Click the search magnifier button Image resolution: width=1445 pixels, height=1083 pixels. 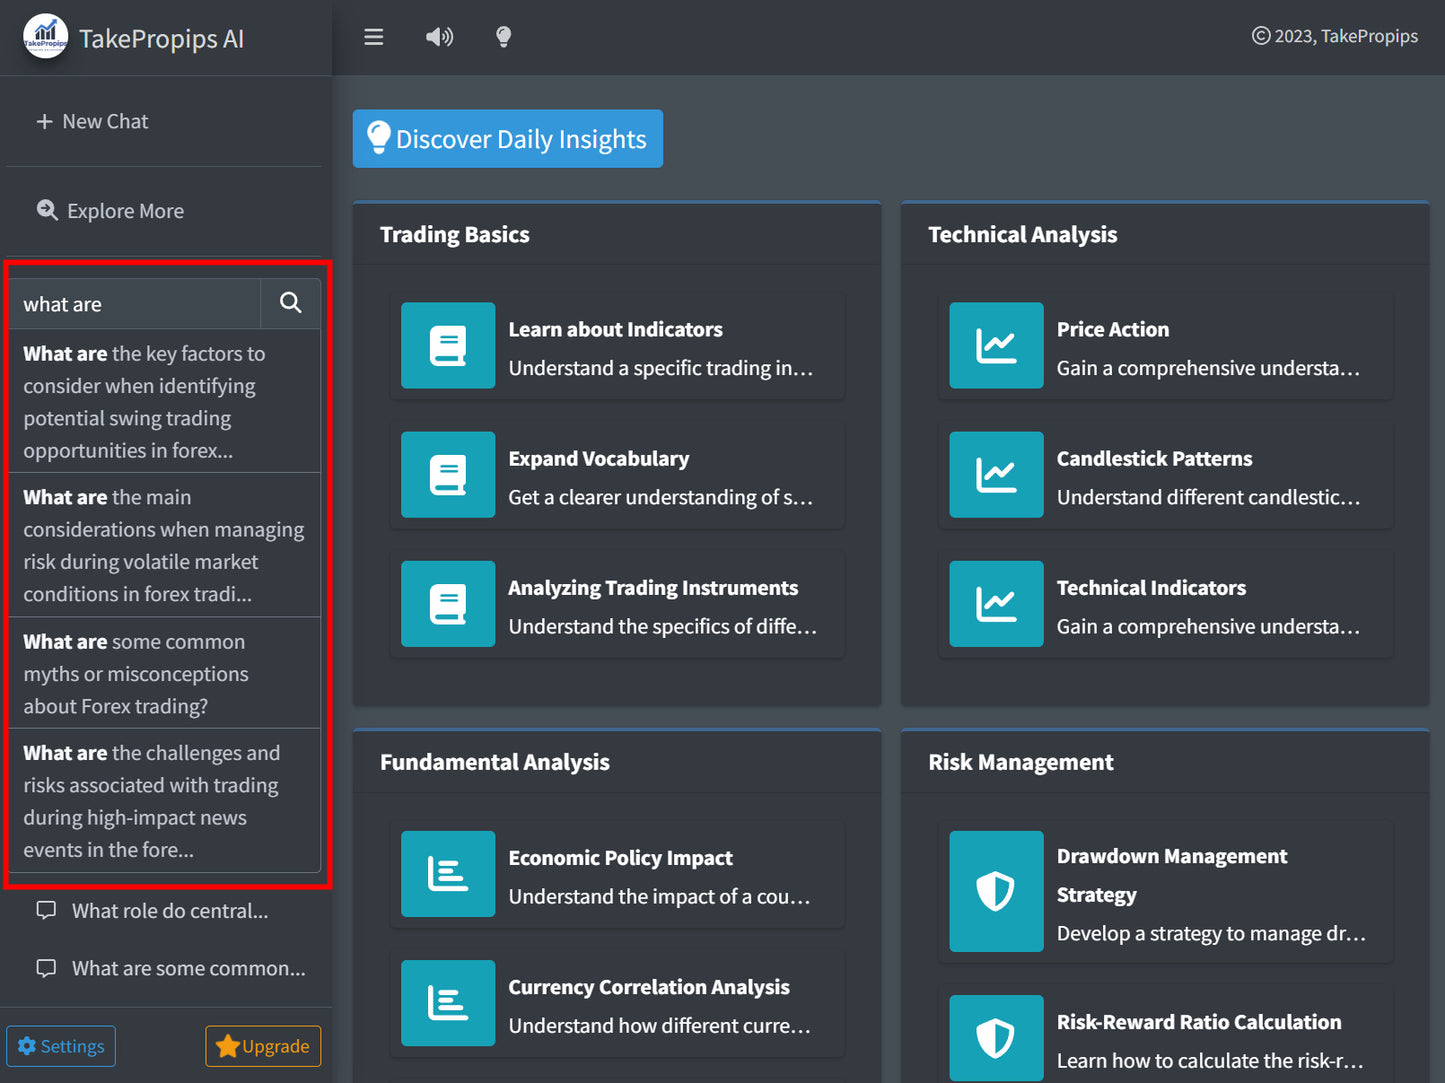click(x=291, y=303)
